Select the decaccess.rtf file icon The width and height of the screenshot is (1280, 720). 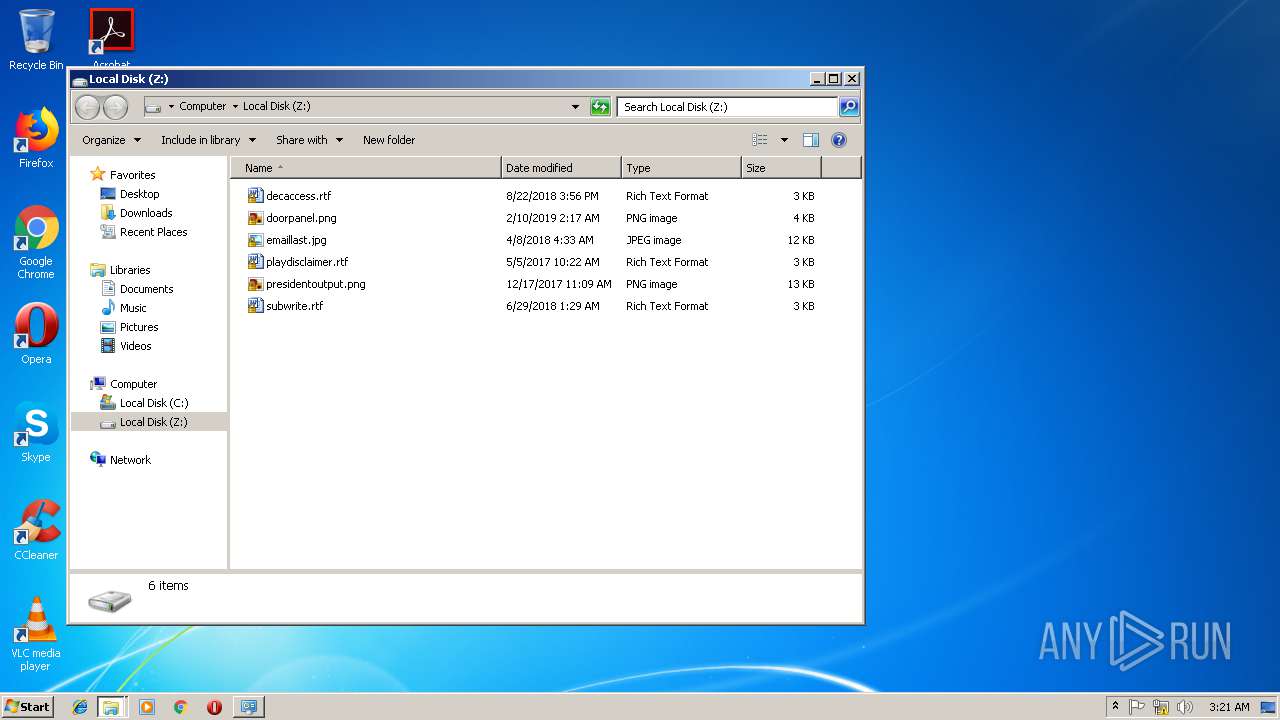click(x=255, y=196)
